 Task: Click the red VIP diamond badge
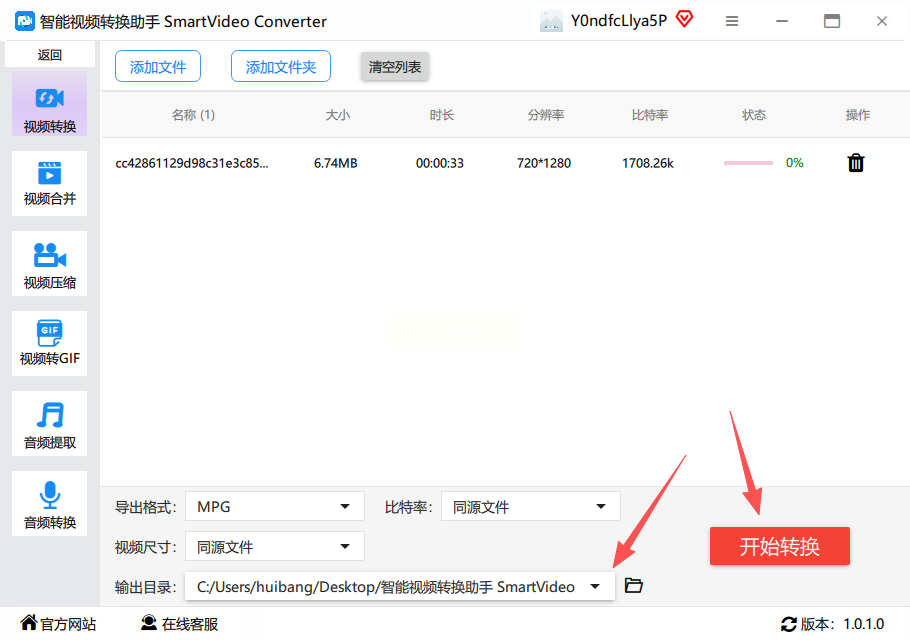tap(685, 20)
